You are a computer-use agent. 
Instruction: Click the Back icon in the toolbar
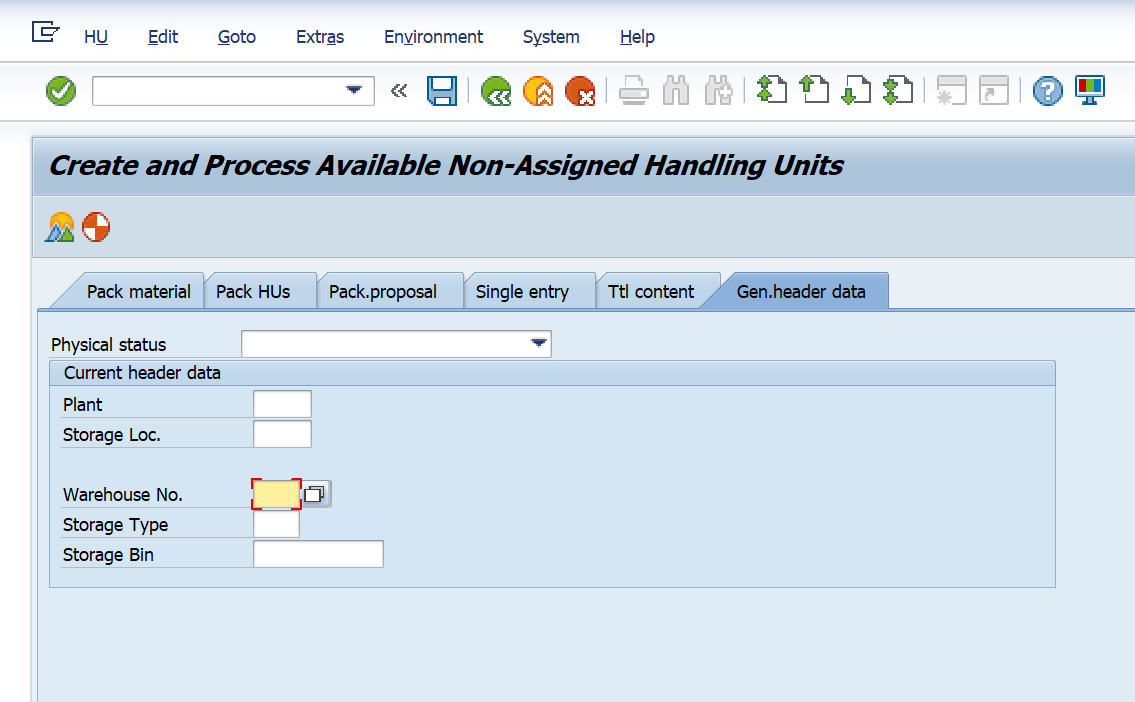point(496,90)
